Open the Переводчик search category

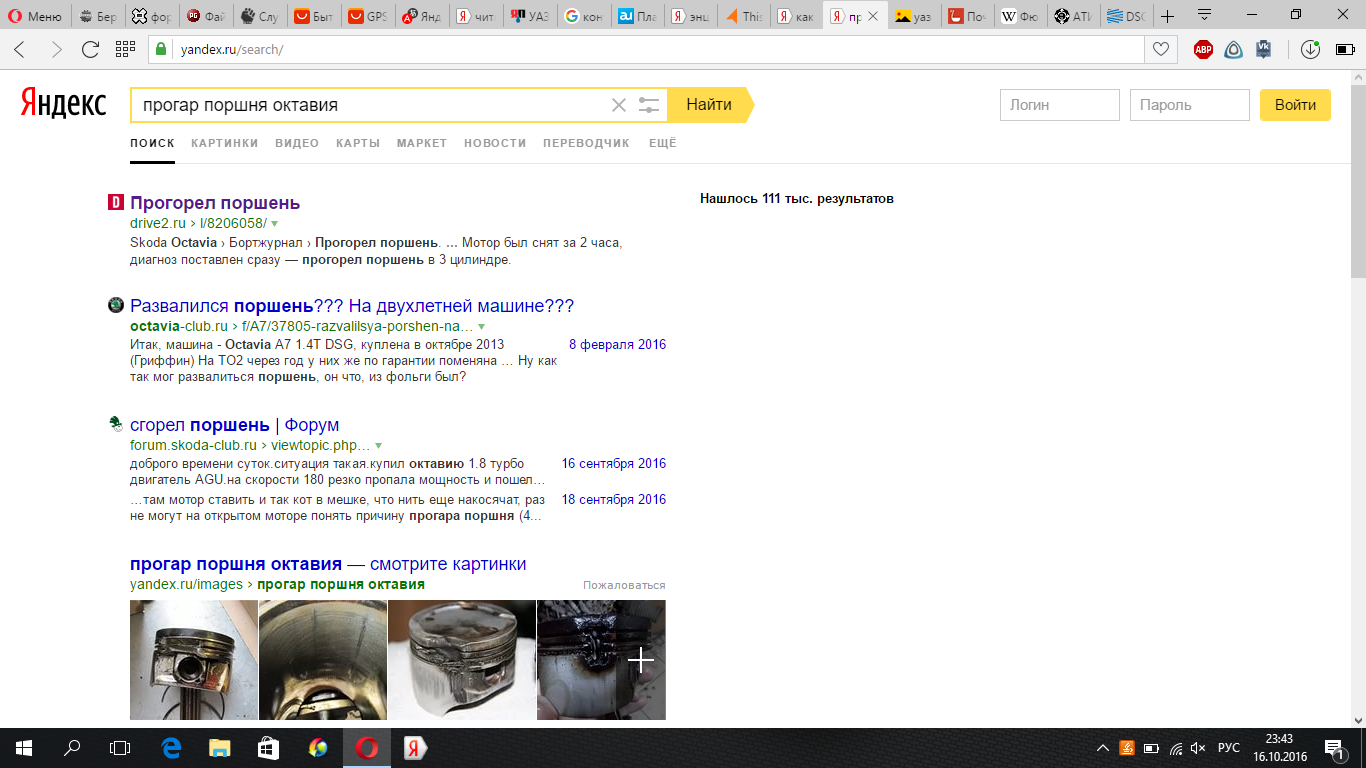587,143
